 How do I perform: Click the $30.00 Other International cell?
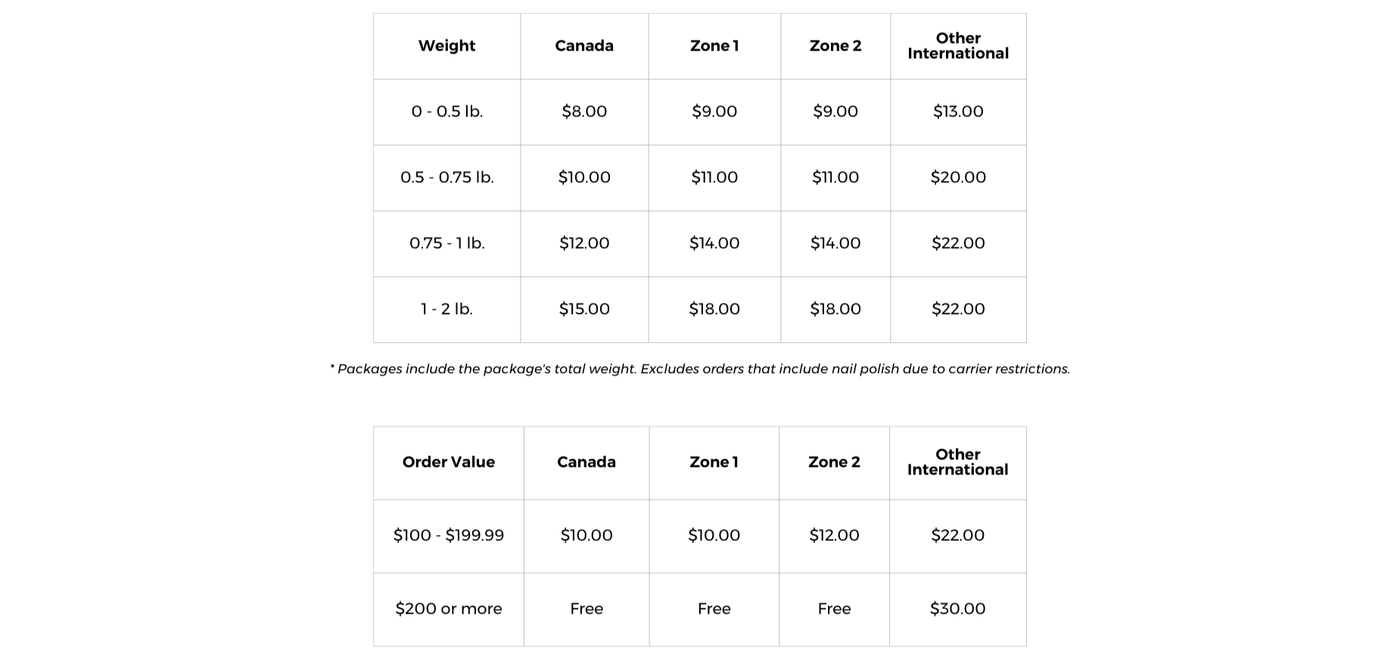958,609
